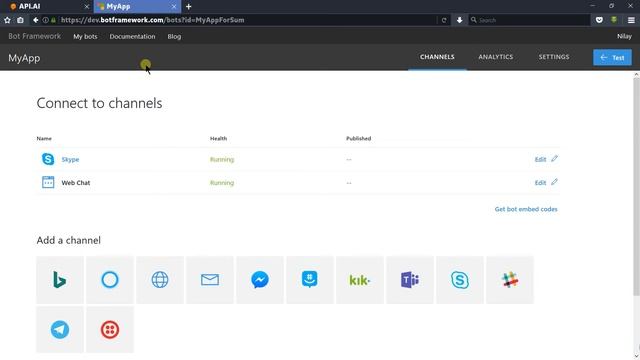The width and height of the screenshot is (640, 360).
Task: Open the Skype channel link
Action: (70, 159)
